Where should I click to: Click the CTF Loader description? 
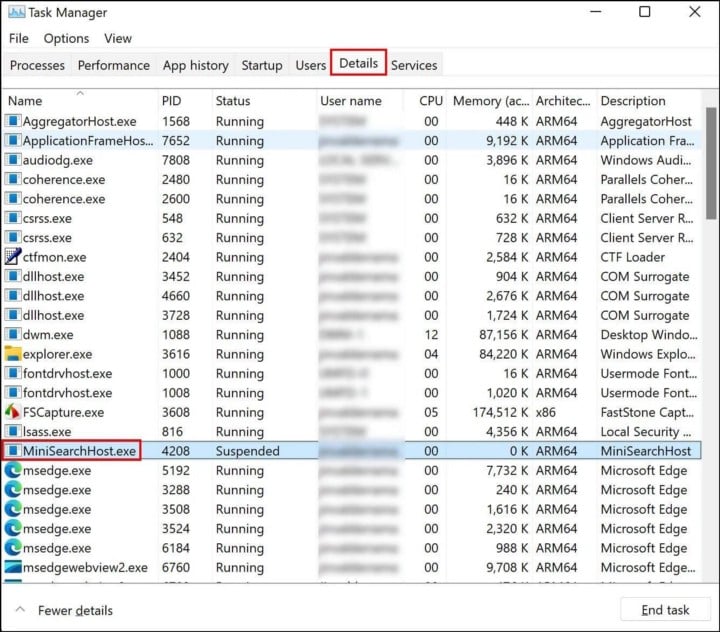click(632, 257)
